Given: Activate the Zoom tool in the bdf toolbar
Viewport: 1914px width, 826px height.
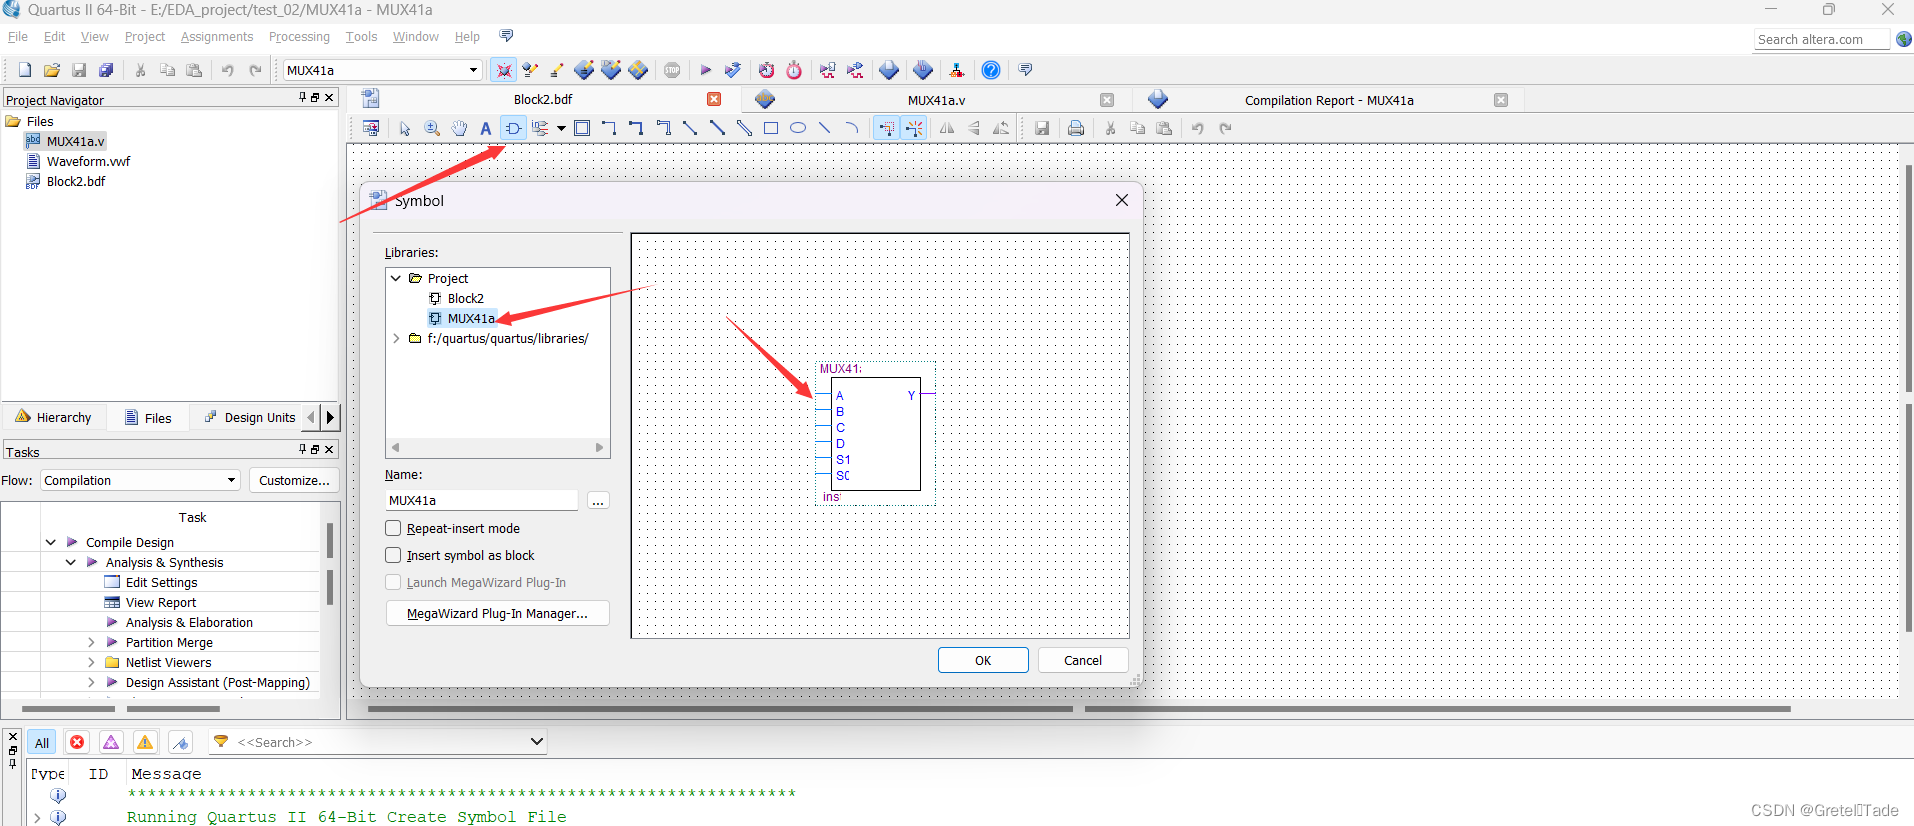Looking at the screenshot, I should click(432, 128).
